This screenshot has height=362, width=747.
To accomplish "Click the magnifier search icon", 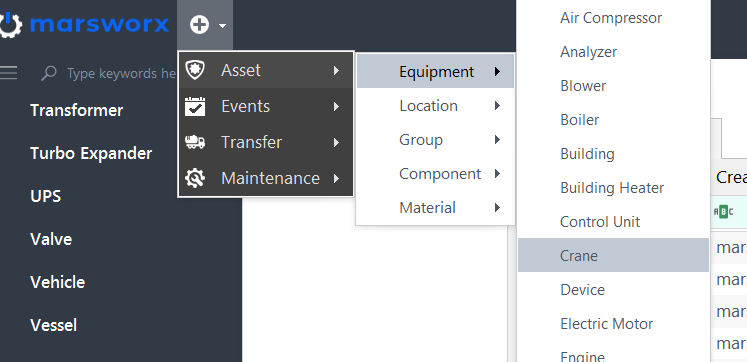I will (x=49, y=73).
